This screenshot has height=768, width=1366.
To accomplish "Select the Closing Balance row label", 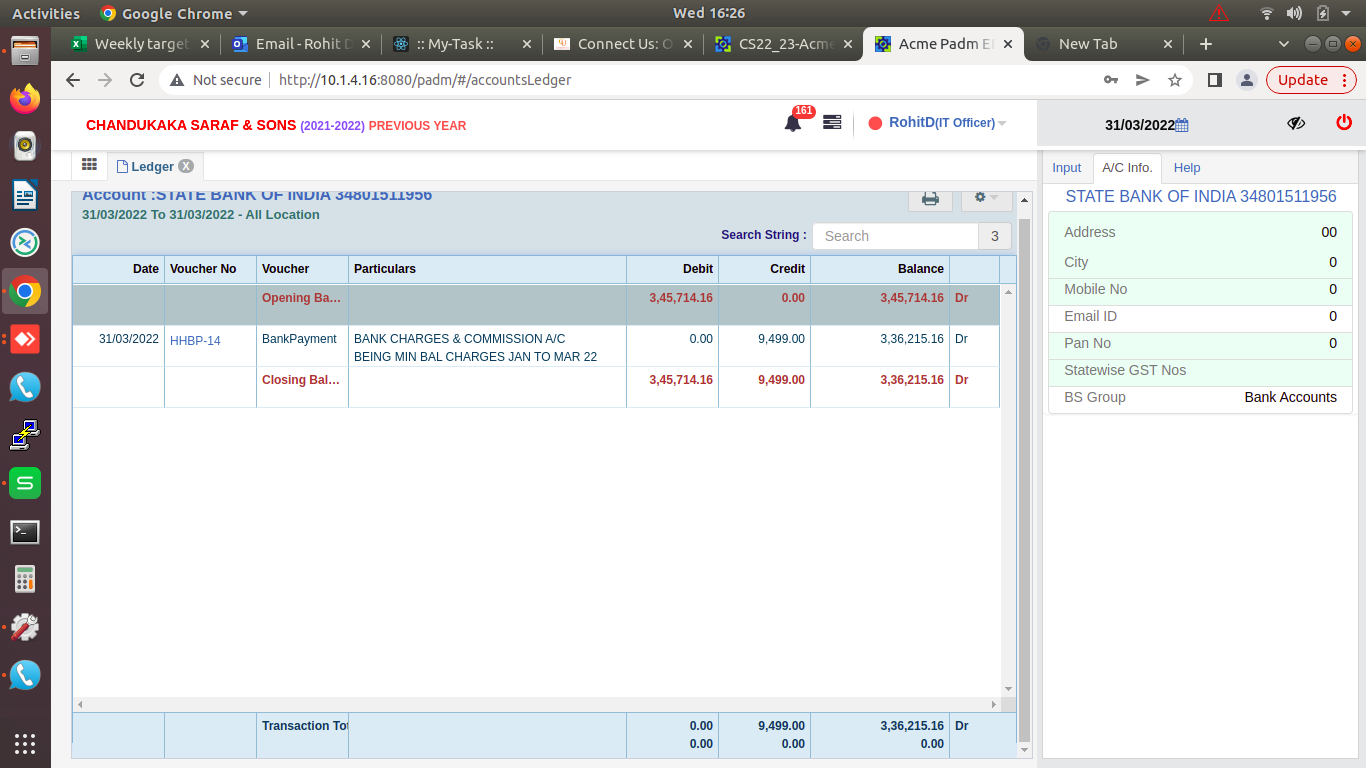I will click(x=301, y=380).
